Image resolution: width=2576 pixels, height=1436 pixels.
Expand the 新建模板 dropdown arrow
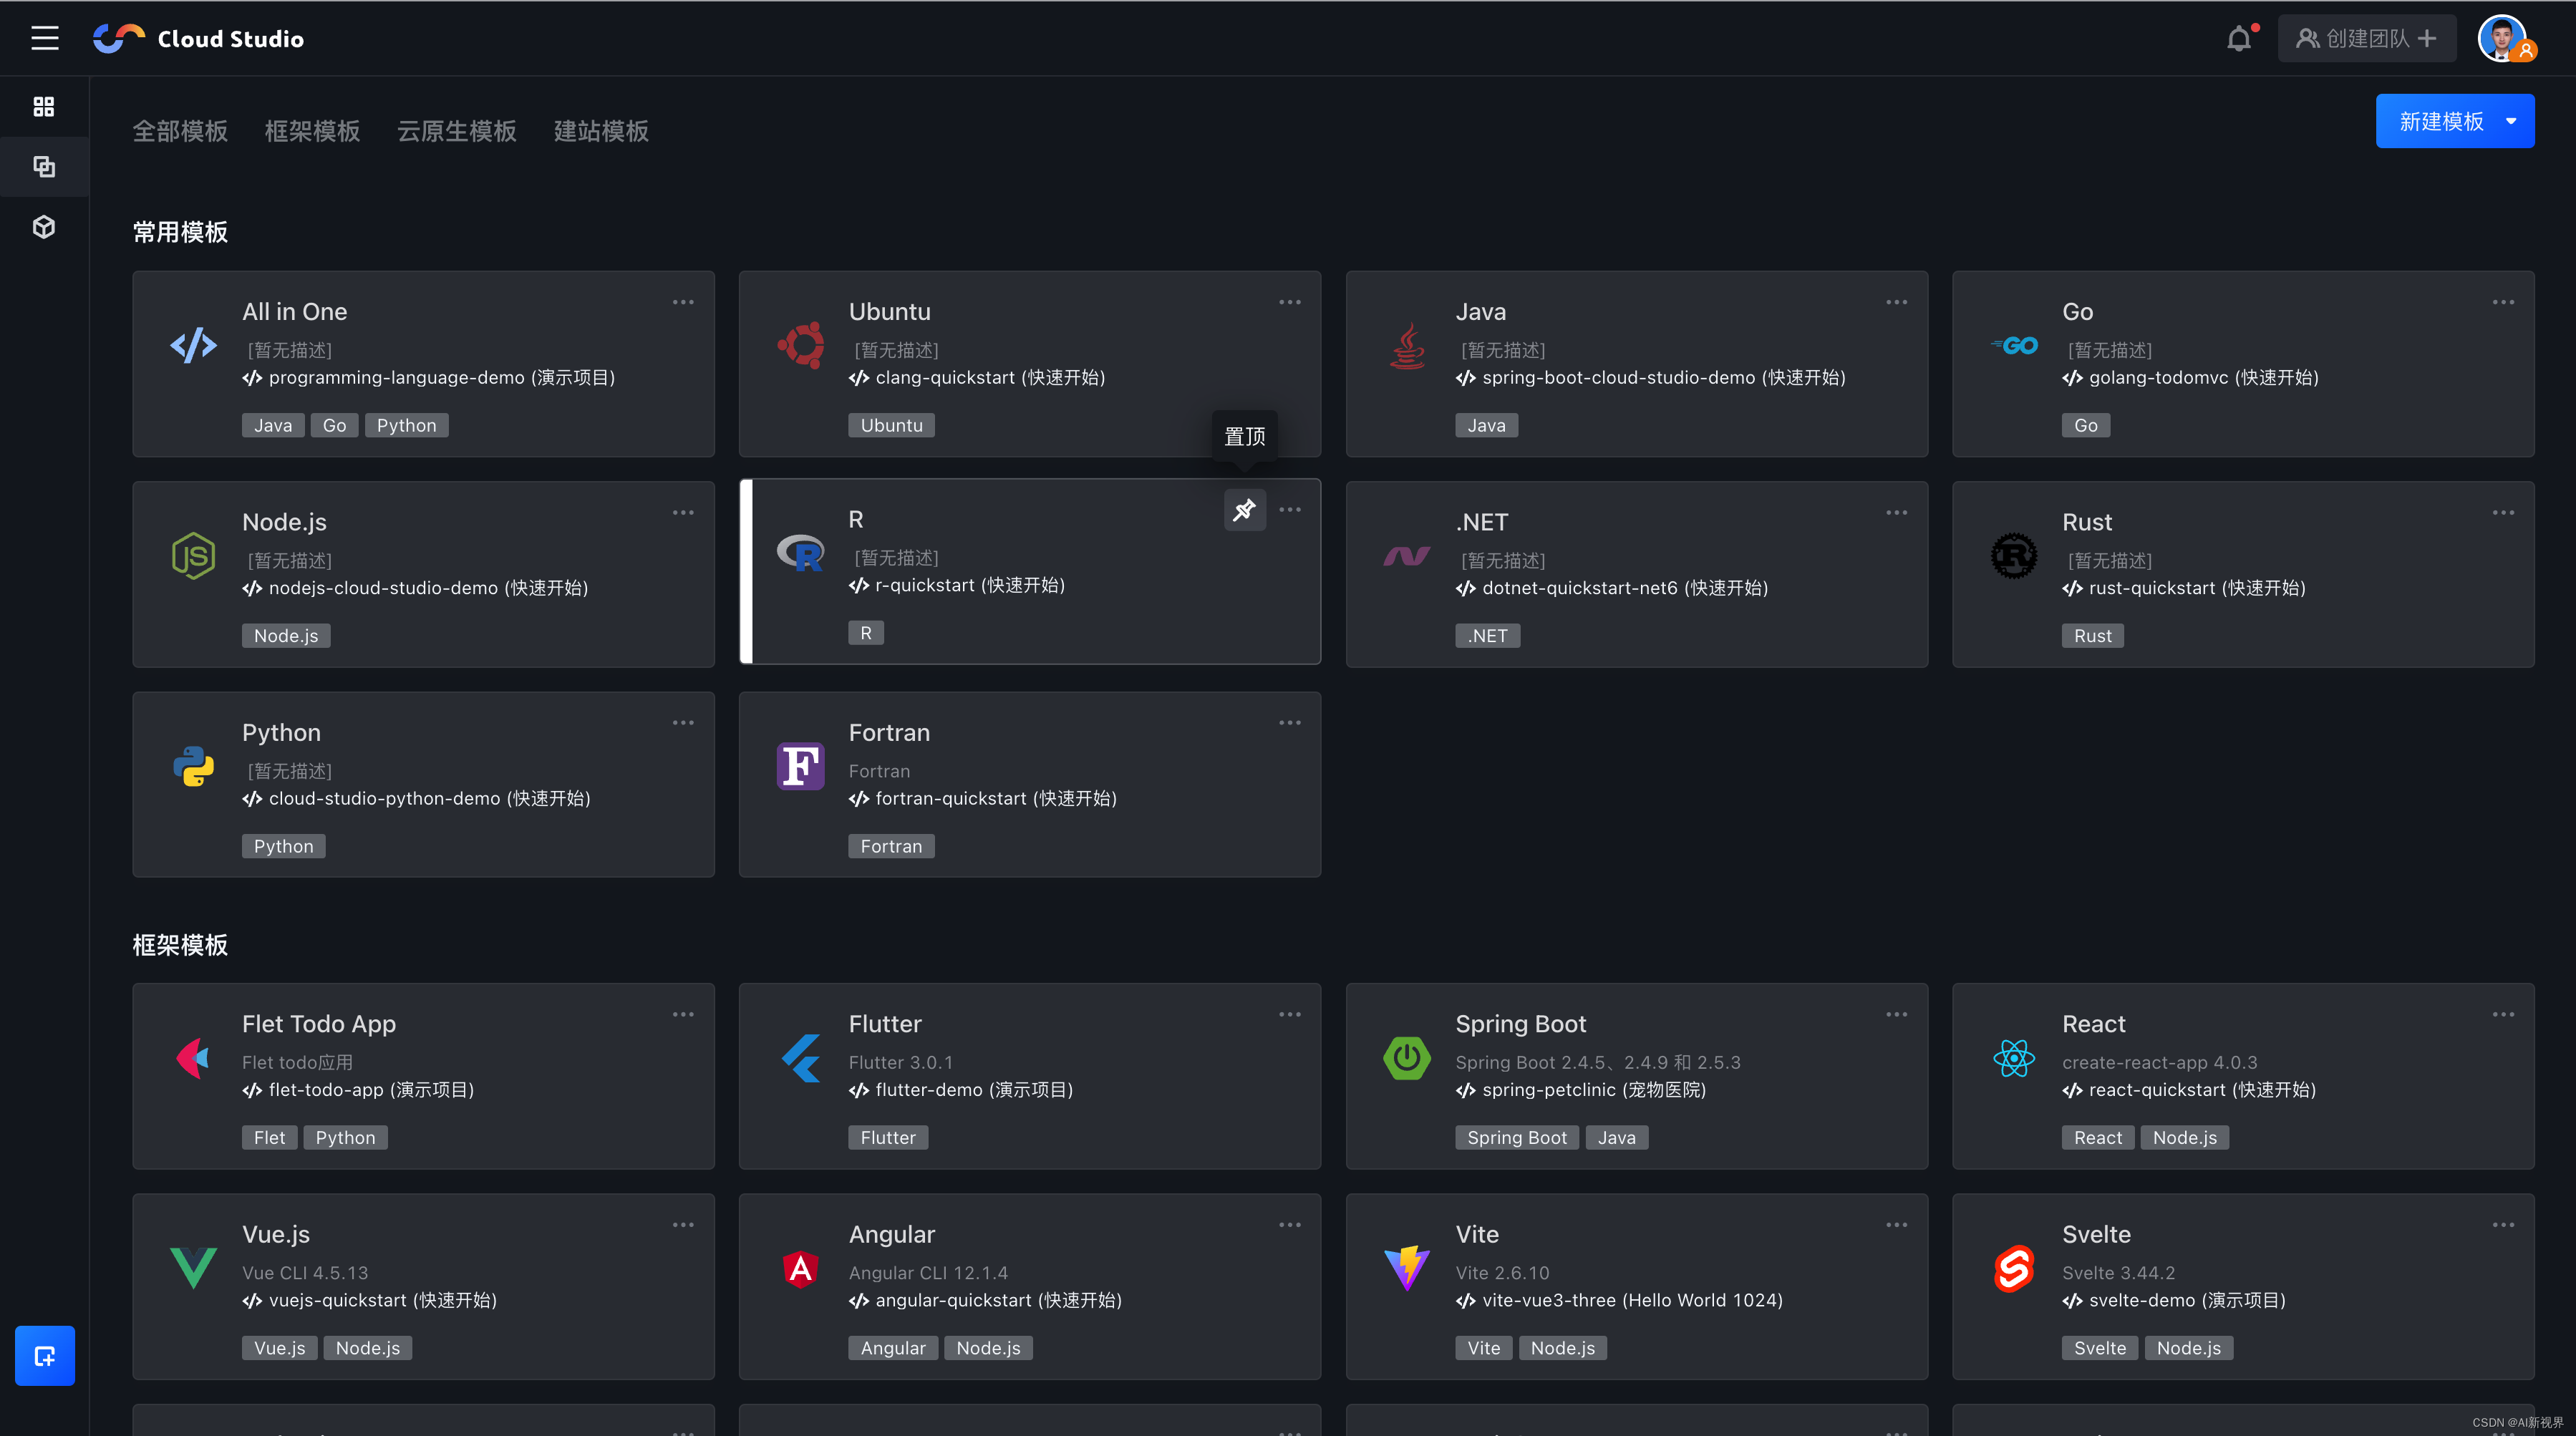pyautogui.click(x=2511, y=122)
